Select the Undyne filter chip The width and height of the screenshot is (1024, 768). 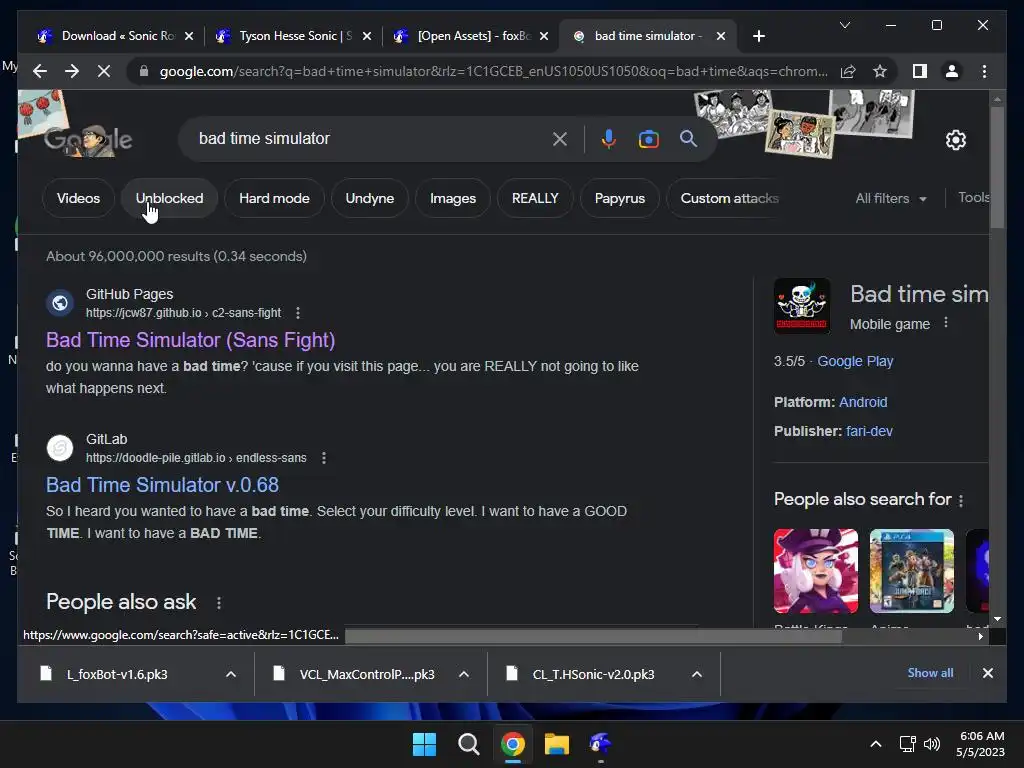[370, 199]
